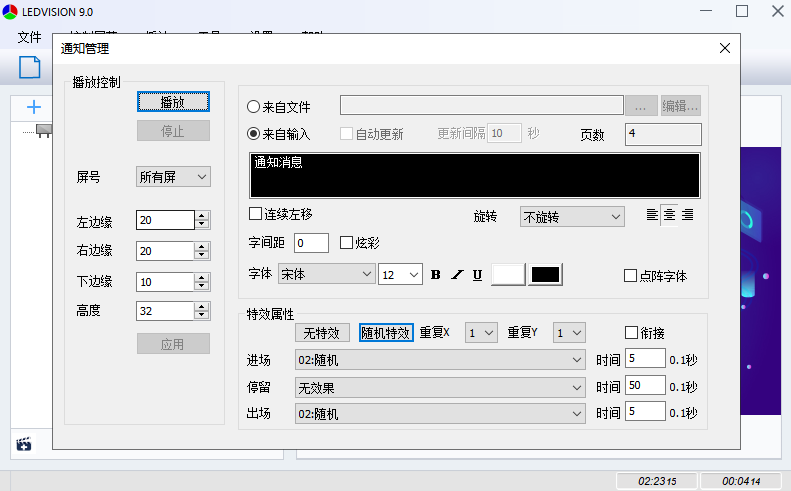791x491 pixels.
Task: Open the 屏号 dropdown showing 所有屏
Action: [173, 177]
